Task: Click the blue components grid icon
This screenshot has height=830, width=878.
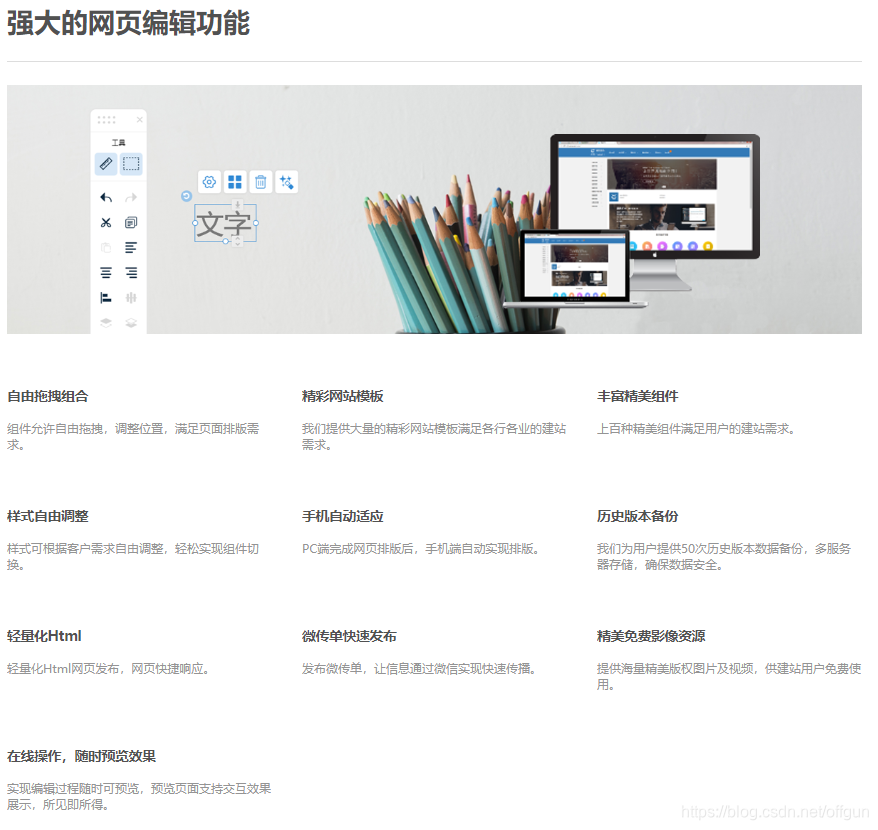Action: 235,182
